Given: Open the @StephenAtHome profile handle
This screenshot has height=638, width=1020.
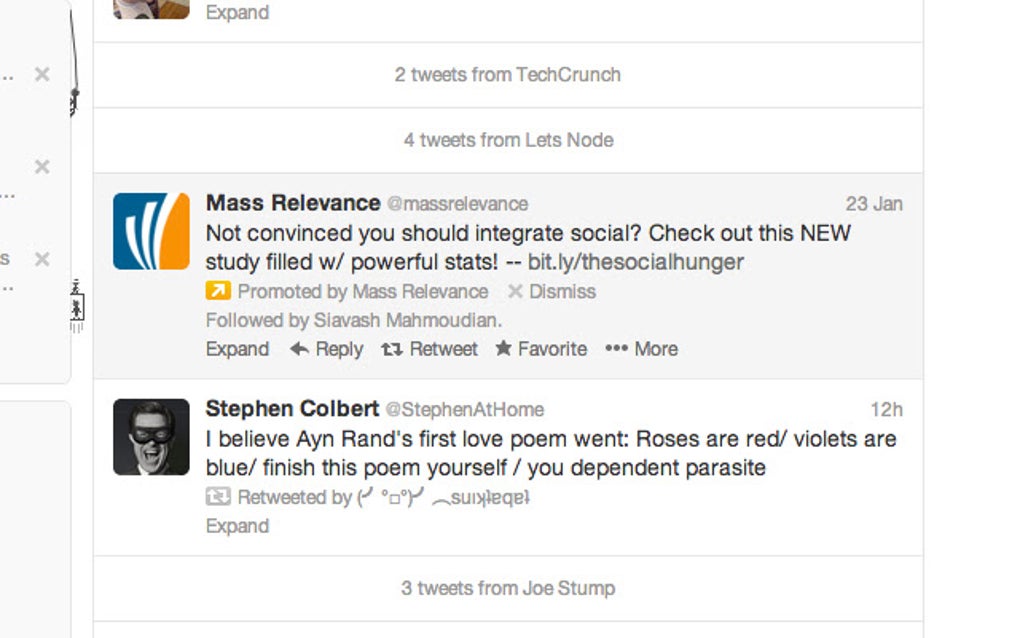Looking at the screenshot, I should click(465, 410).
